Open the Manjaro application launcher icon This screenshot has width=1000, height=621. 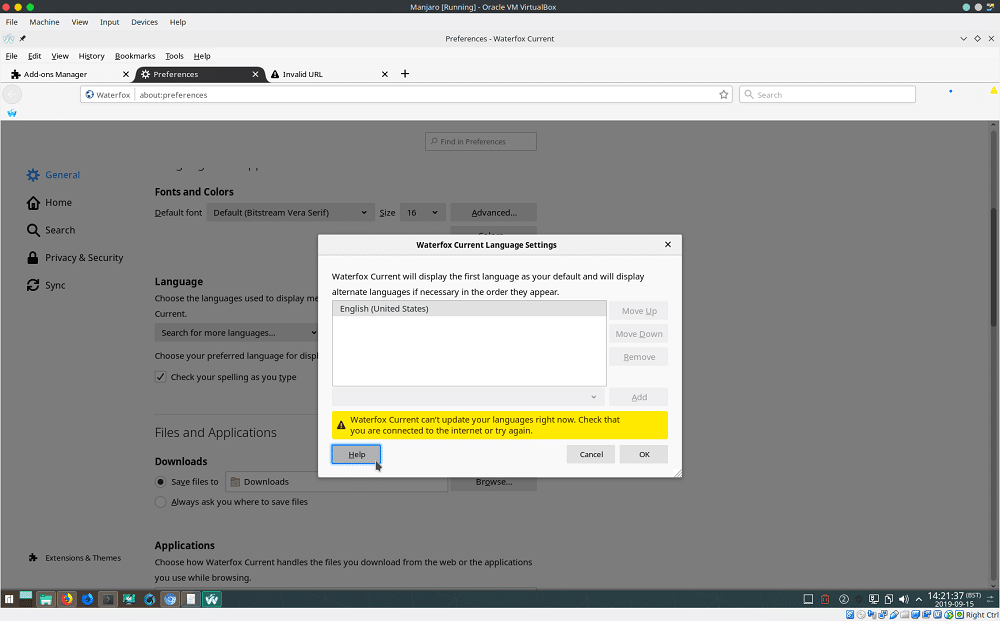(9, 599)
